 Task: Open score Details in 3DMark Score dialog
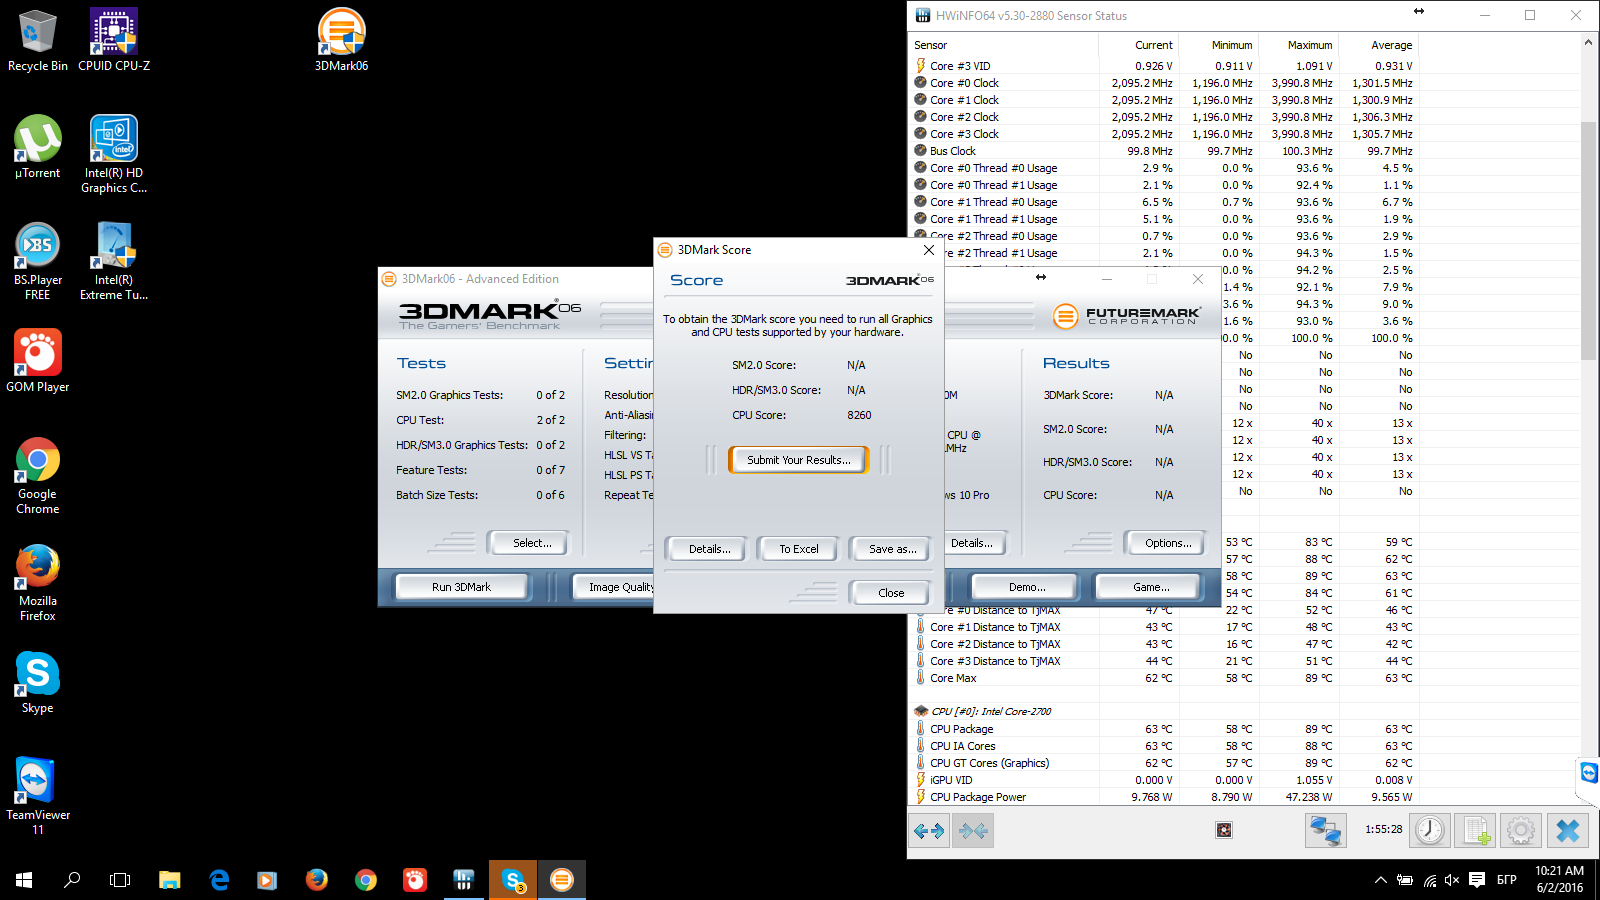(709, 549)
